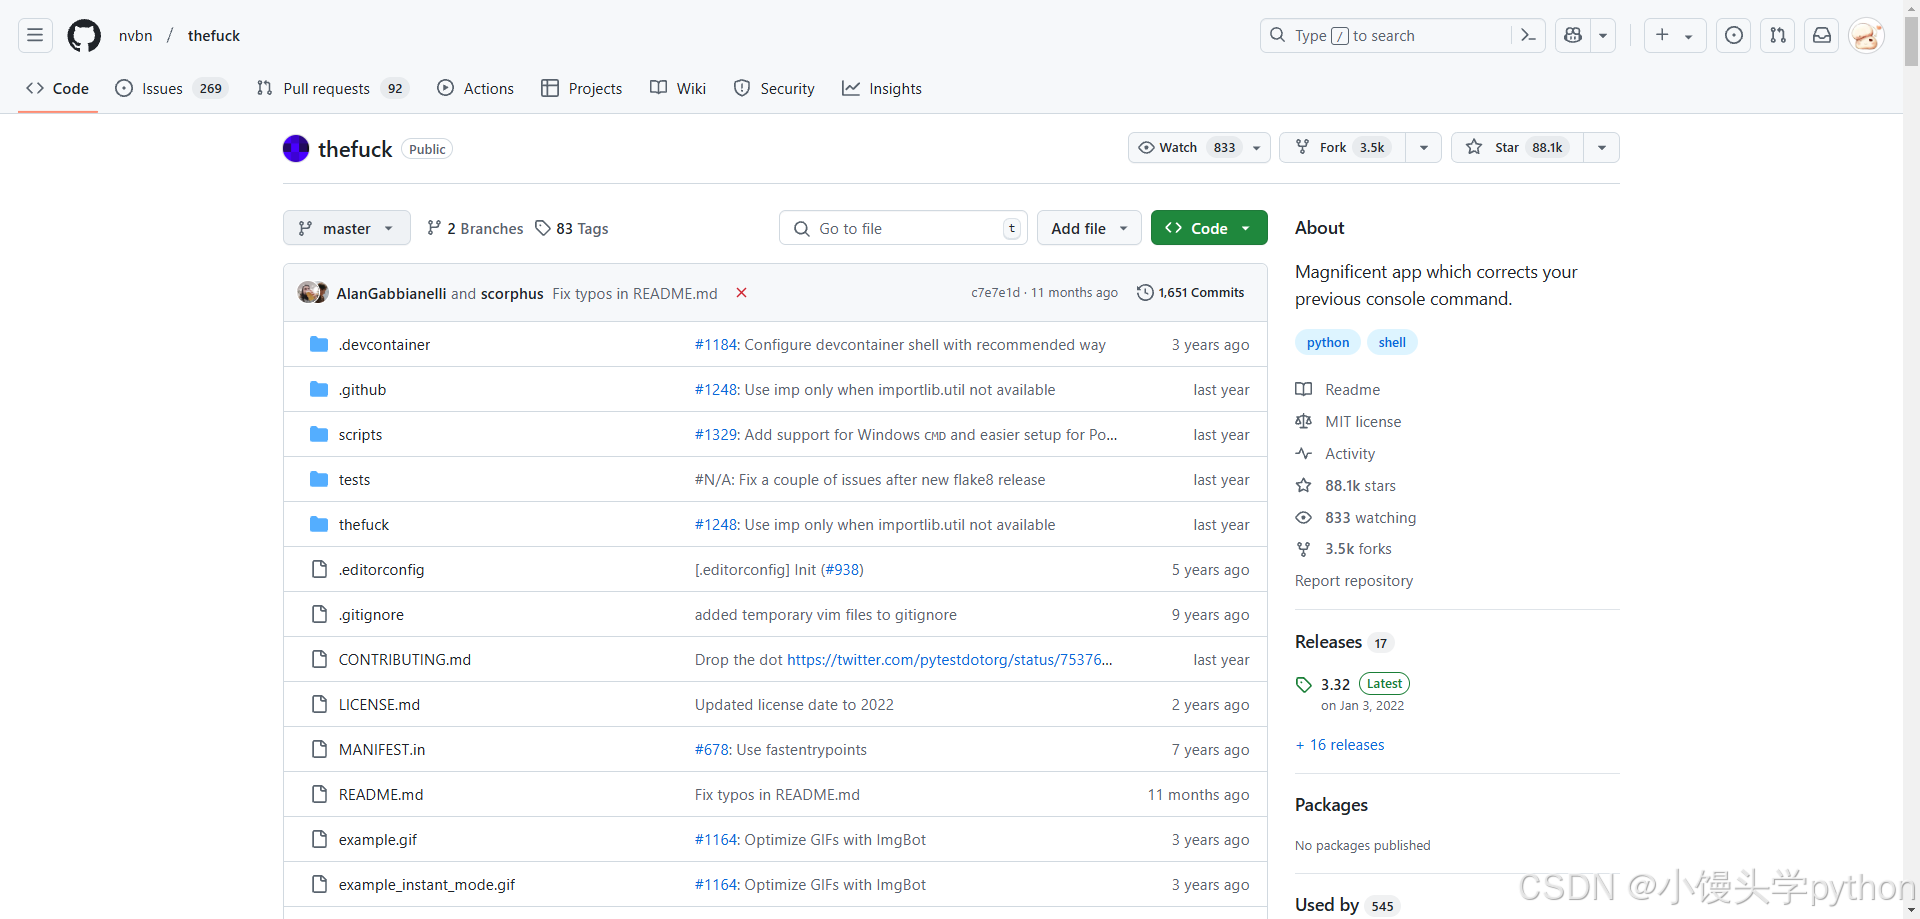Open the 83 Tags link

pos(572,228)
